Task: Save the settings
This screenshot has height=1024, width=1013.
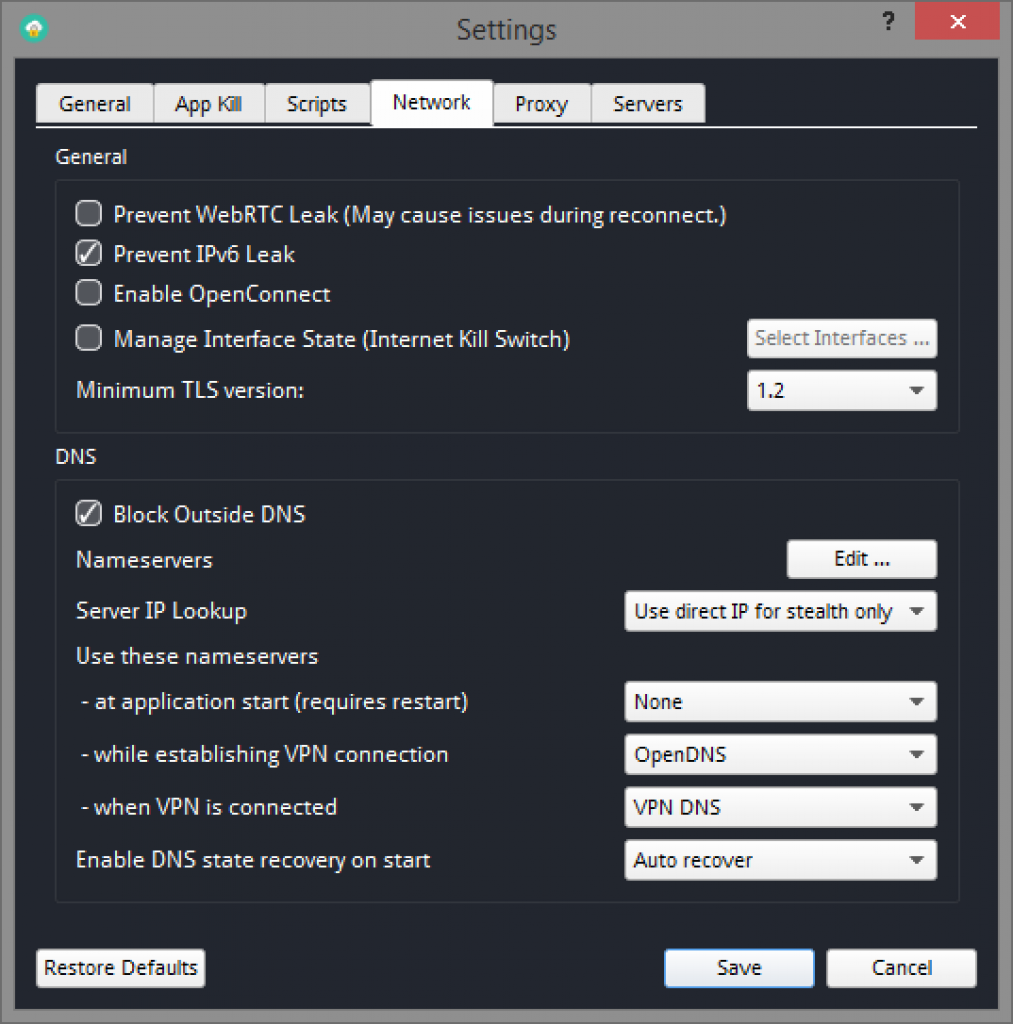Action: point(739,968)
